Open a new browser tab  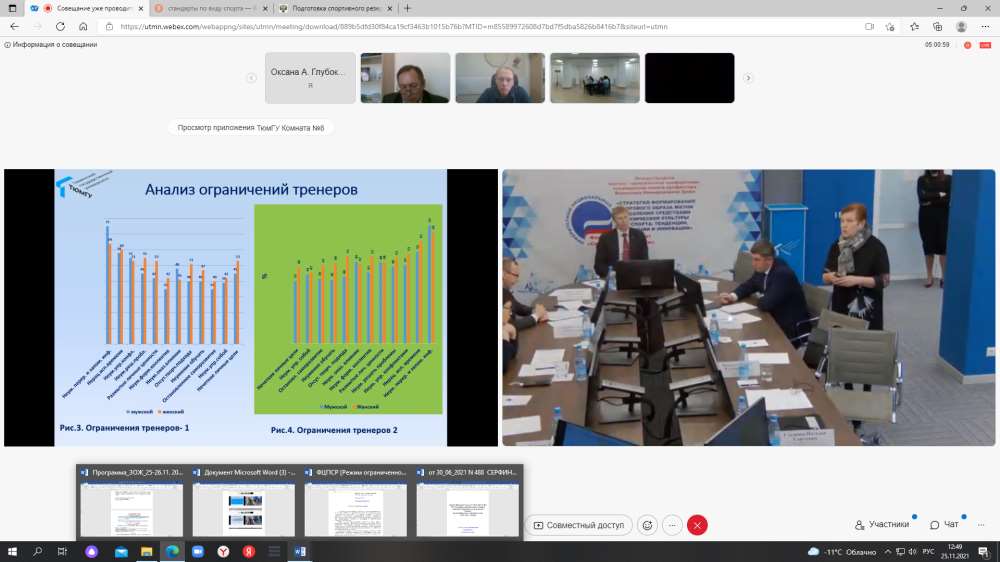(408, 8)
